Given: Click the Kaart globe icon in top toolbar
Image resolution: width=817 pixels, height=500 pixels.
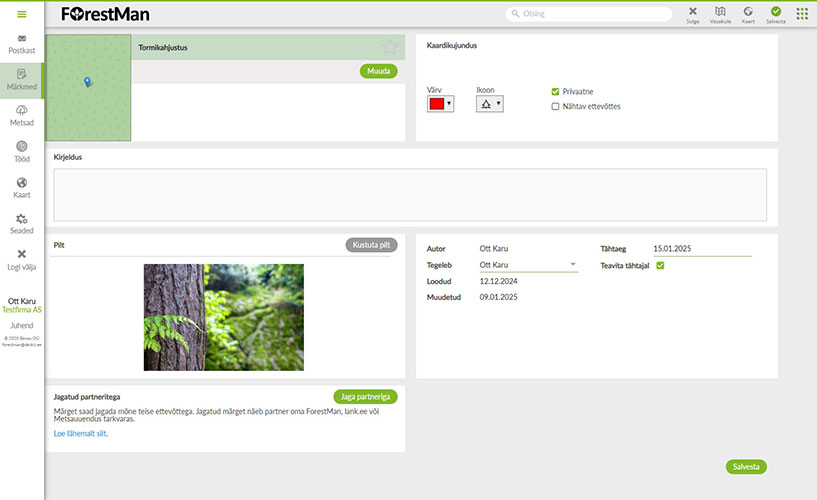Looking at the screenshot, I should 748,12.
